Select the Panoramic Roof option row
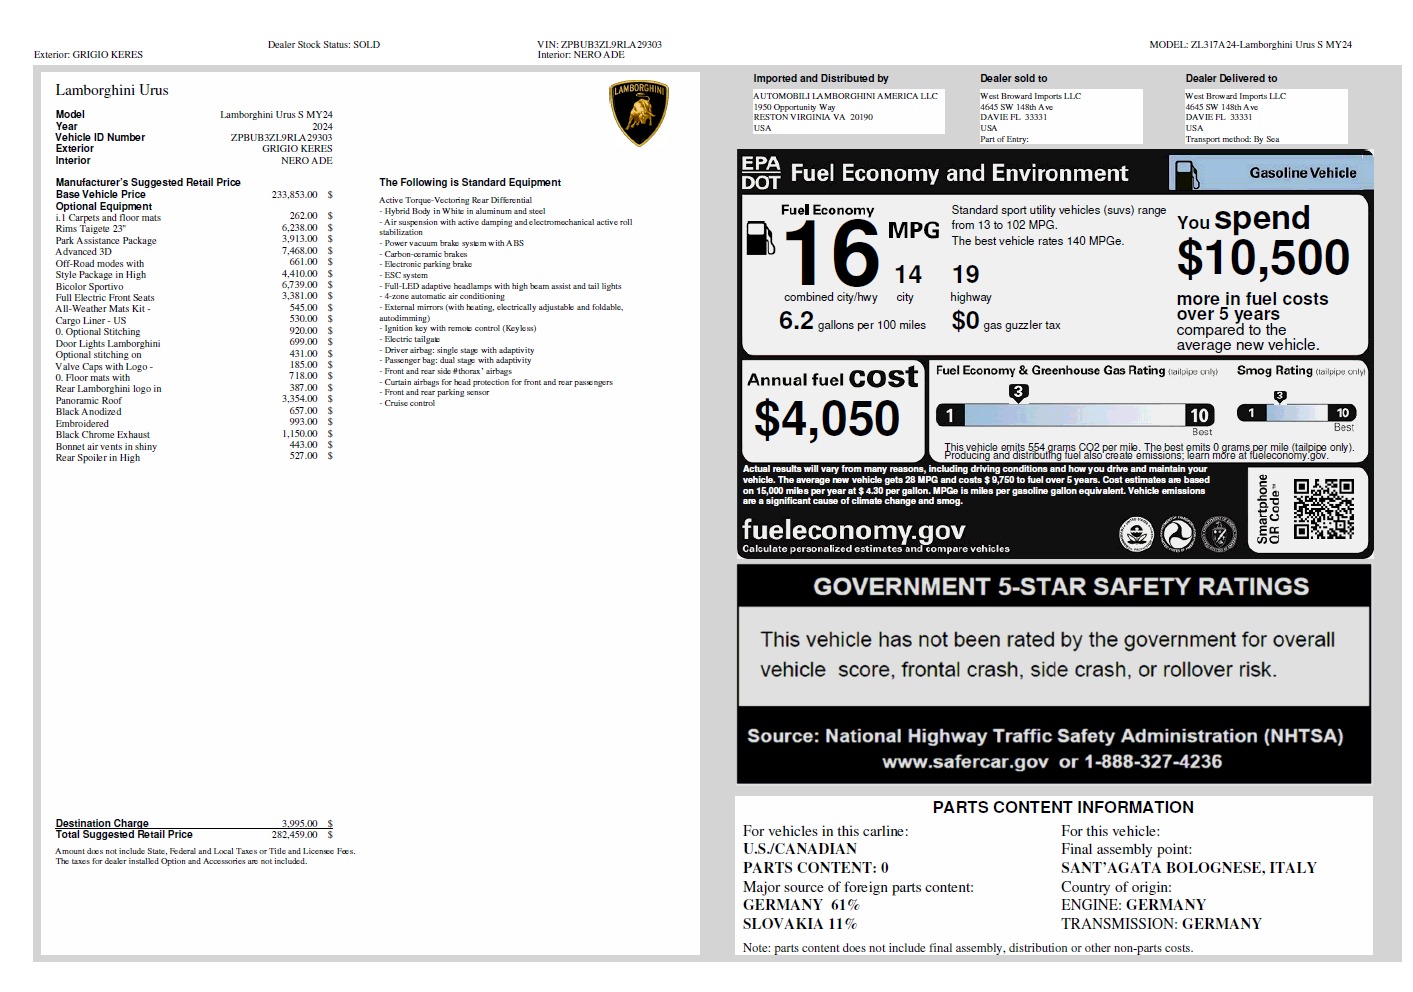 (x=194, y=399)
